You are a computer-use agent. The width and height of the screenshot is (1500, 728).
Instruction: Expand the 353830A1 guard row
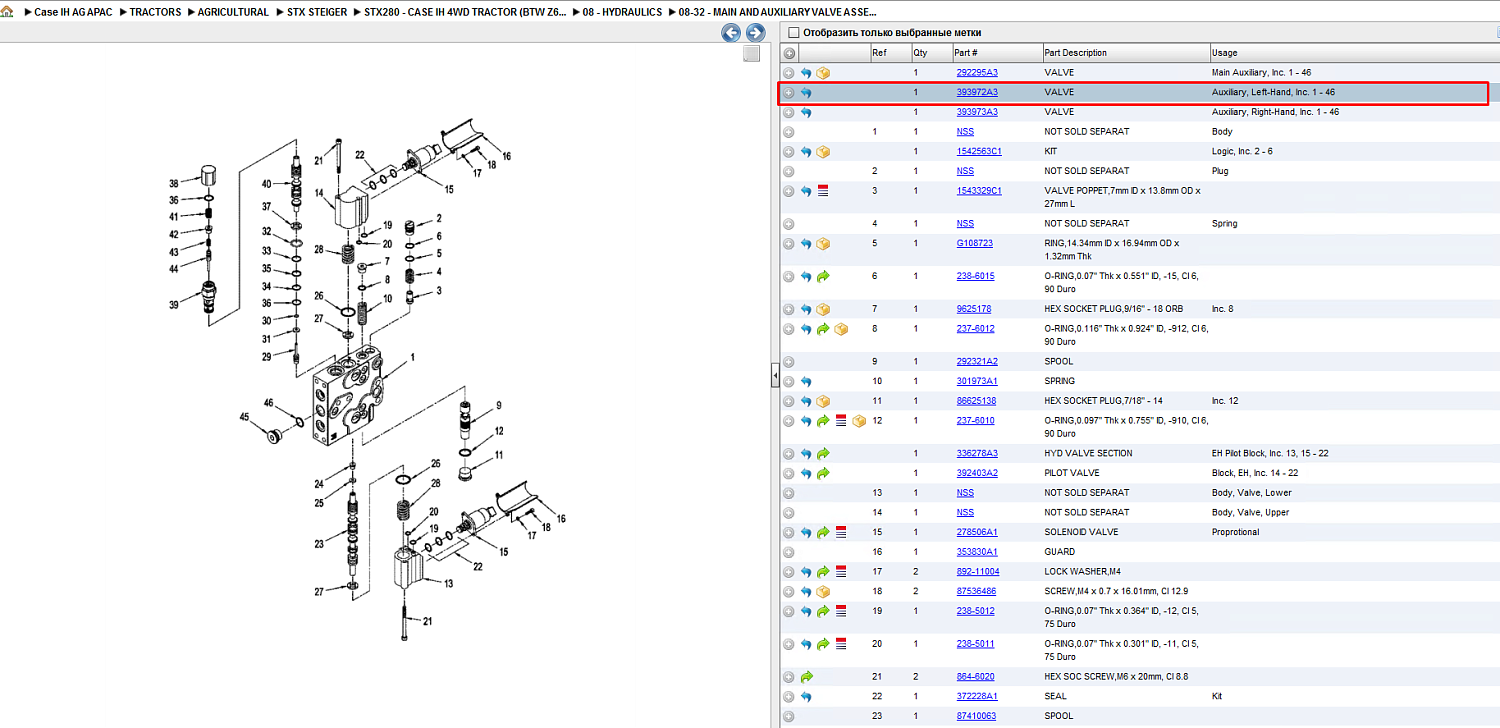click(x=789, y=552)
